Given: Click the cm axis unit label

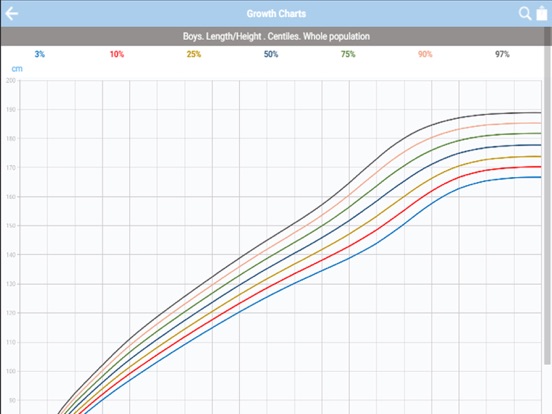Looking at the screenshot, I should [17, 69].
